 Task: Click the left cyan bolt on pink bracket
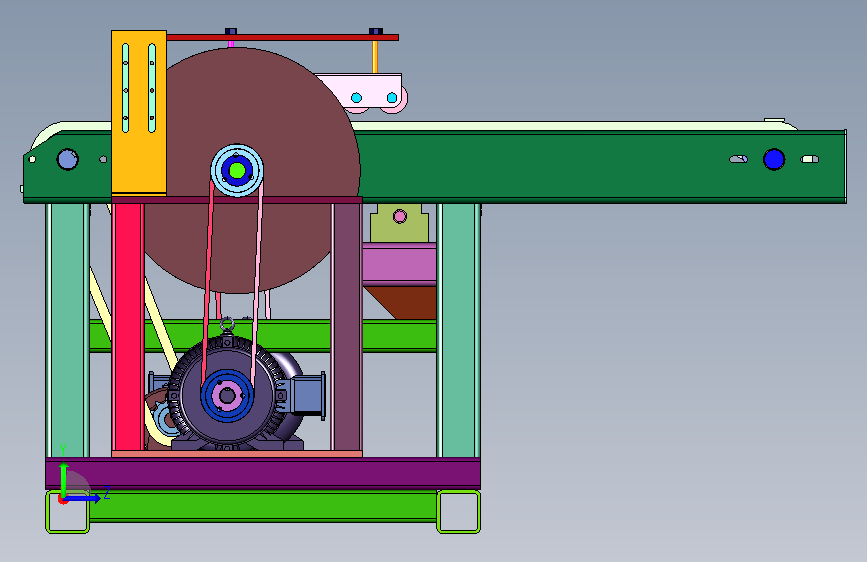[357, 98]
